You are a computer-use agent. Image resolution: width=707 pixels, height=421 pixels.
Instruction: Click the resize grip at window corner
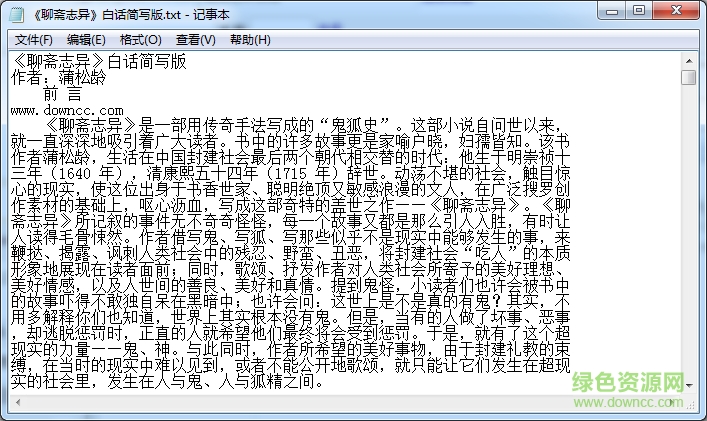(690, 404)
